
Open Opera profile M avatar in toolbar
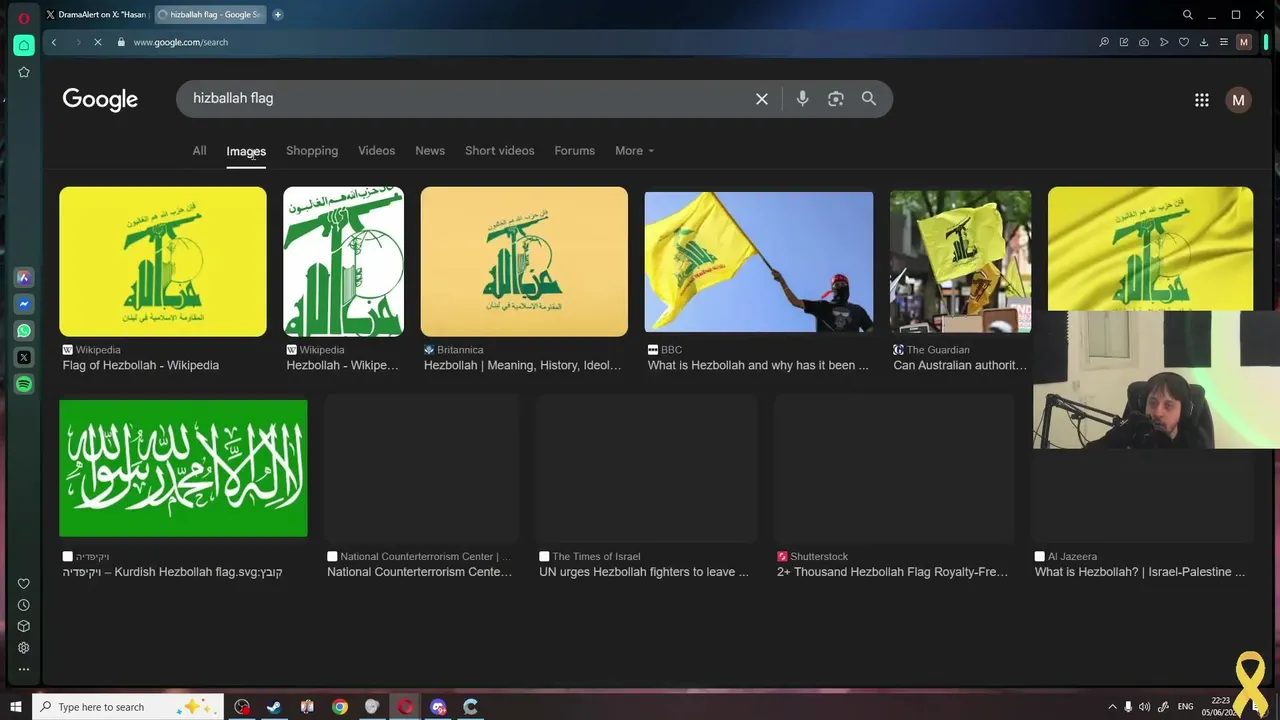coord(1244,42)
